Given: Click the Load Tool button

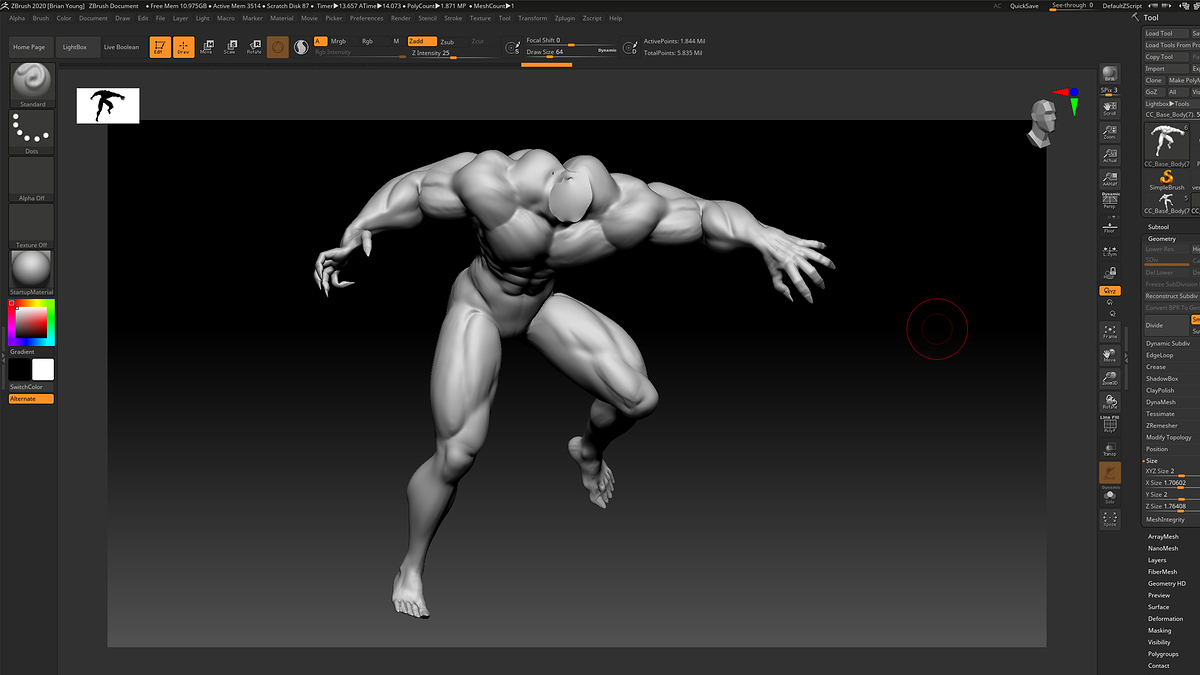Looking at the screenshot, I should [x=1165, y=33].
